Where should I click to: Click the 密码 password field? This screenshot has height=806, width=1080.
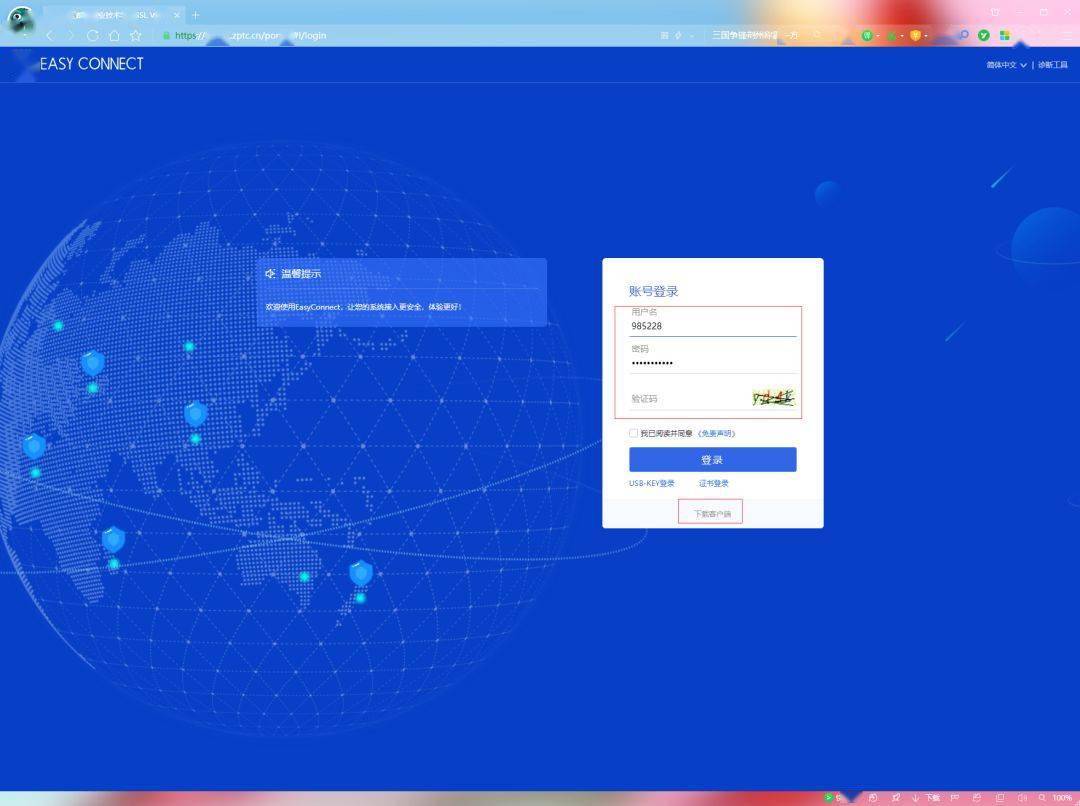click(713, 362)
